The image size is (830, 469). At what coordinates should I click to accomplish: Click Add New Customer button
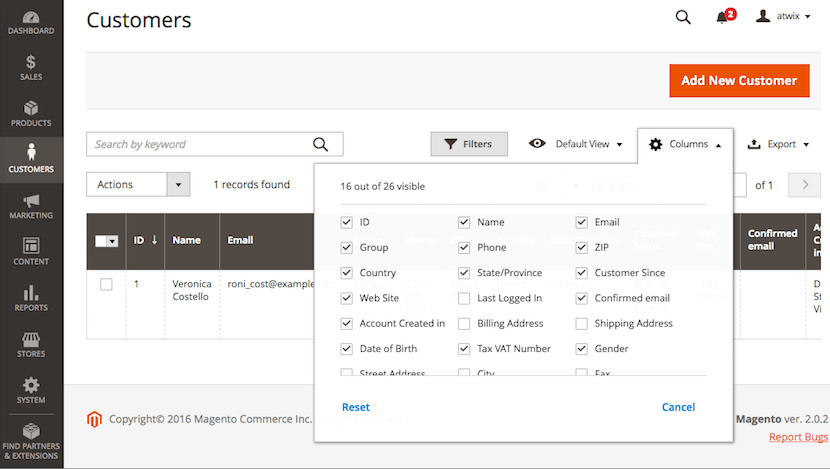click(x=739, y=80)
